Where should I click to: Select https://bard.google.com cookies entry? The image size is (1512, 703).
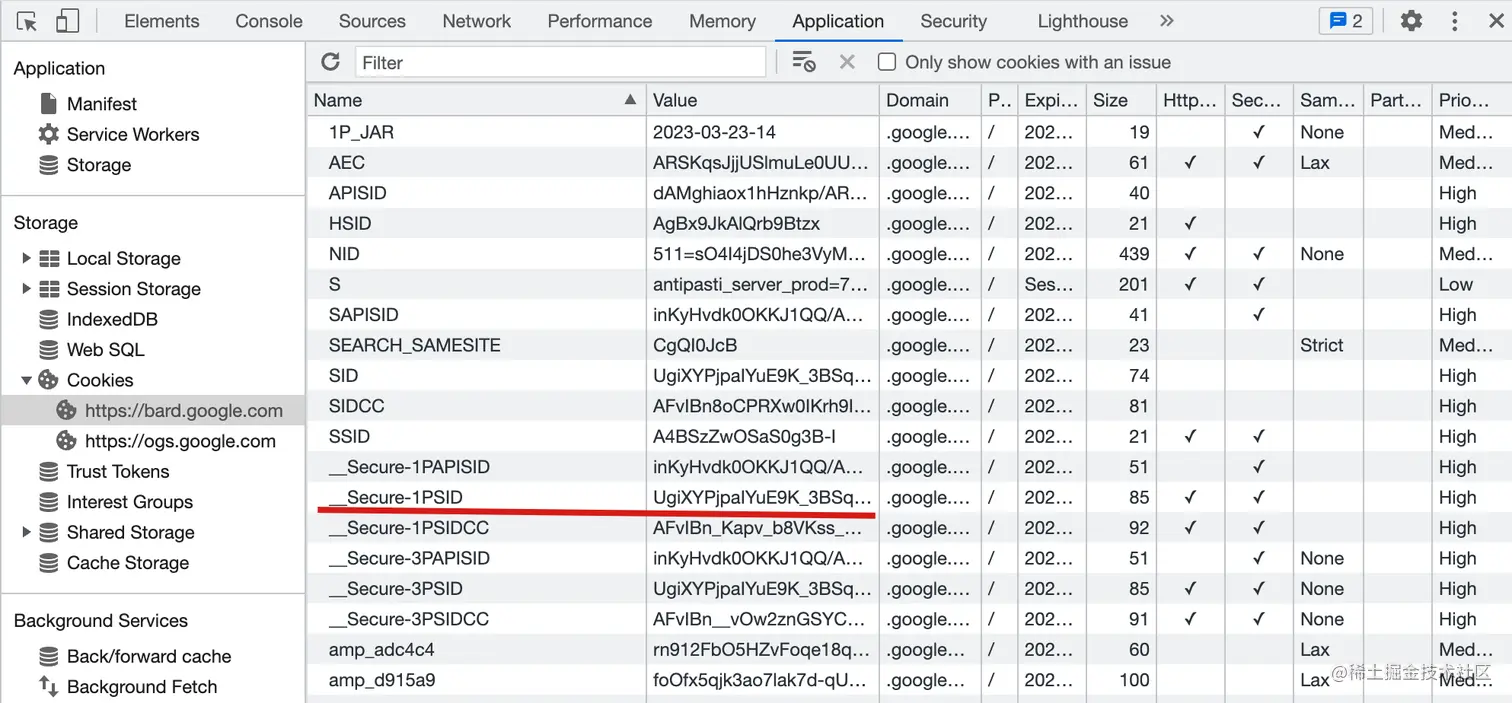tap(153, 411)
